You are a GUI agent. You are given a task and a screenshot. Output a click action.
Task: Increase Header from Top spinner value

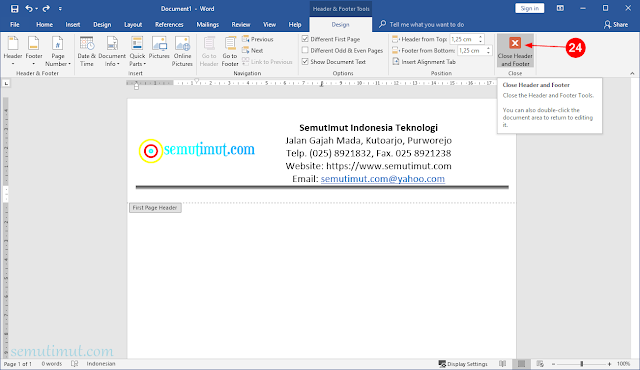[480, 37]
